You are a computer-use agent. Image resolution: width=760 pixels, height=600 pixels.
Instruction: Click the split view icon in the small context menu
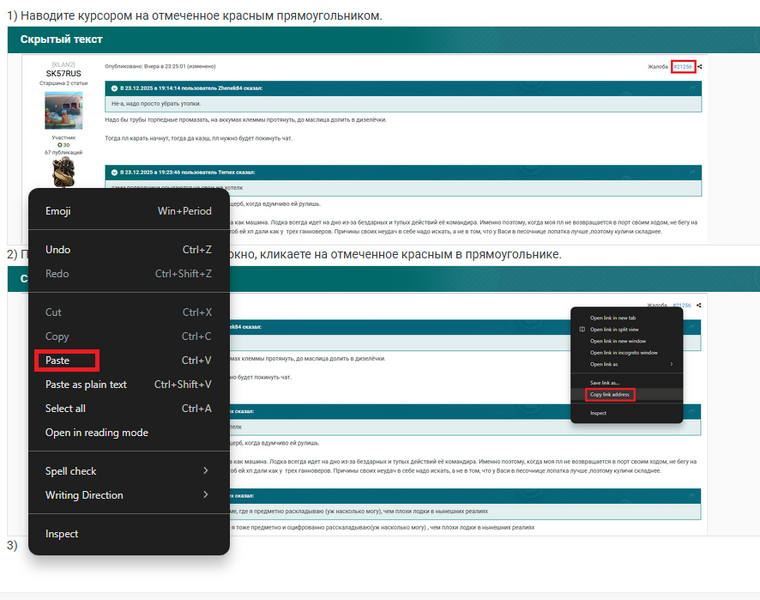[x=582, y=329]
